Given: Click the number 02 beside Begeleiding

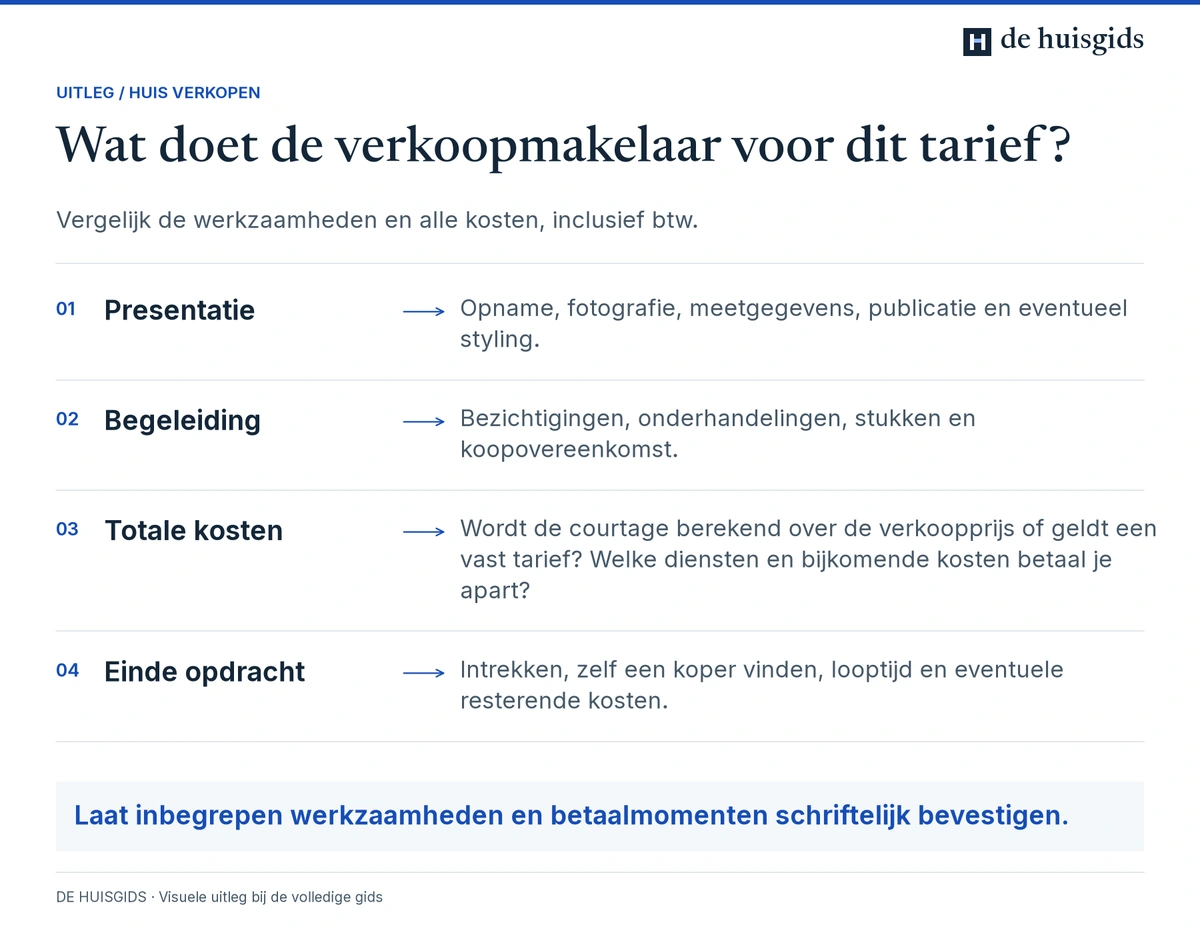Looking at the screenshot, I should pyautogui.click(x=67, y=419).
